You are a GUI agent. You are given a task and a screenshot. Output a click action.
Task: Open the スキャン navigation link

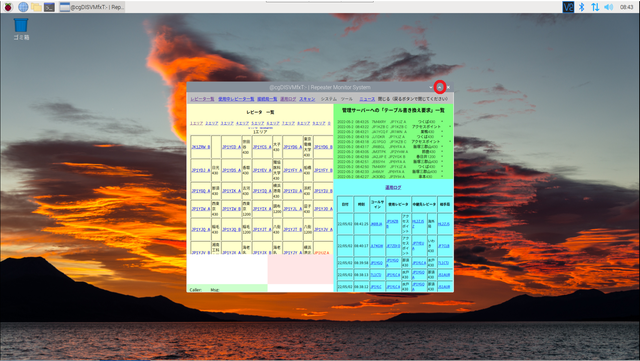pos(307,99)
